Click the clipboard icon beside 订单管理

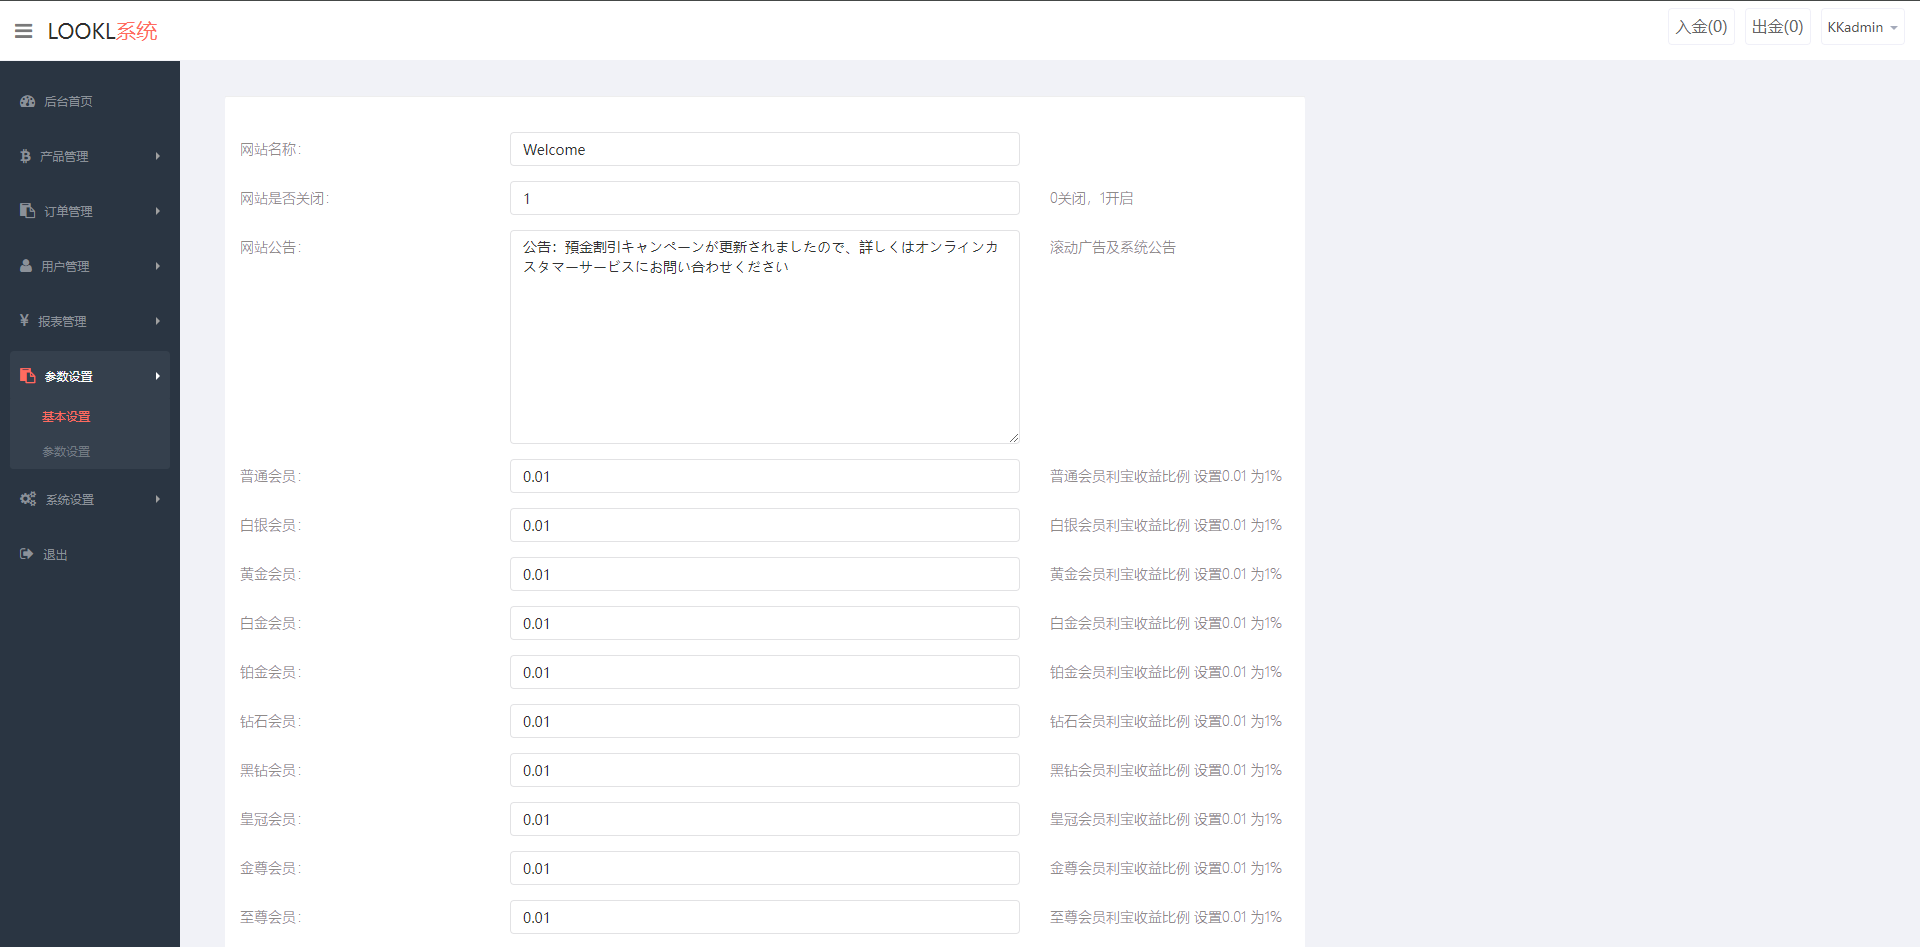(25, 211)
